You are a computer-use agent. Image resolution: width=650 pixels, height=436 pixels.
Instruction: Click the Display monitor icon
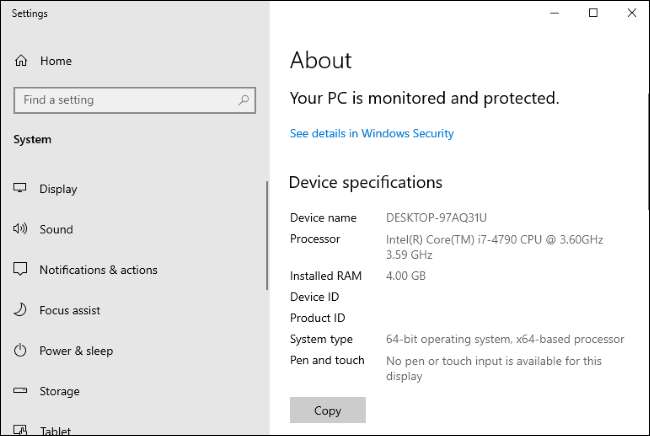[x=20, y=189]
